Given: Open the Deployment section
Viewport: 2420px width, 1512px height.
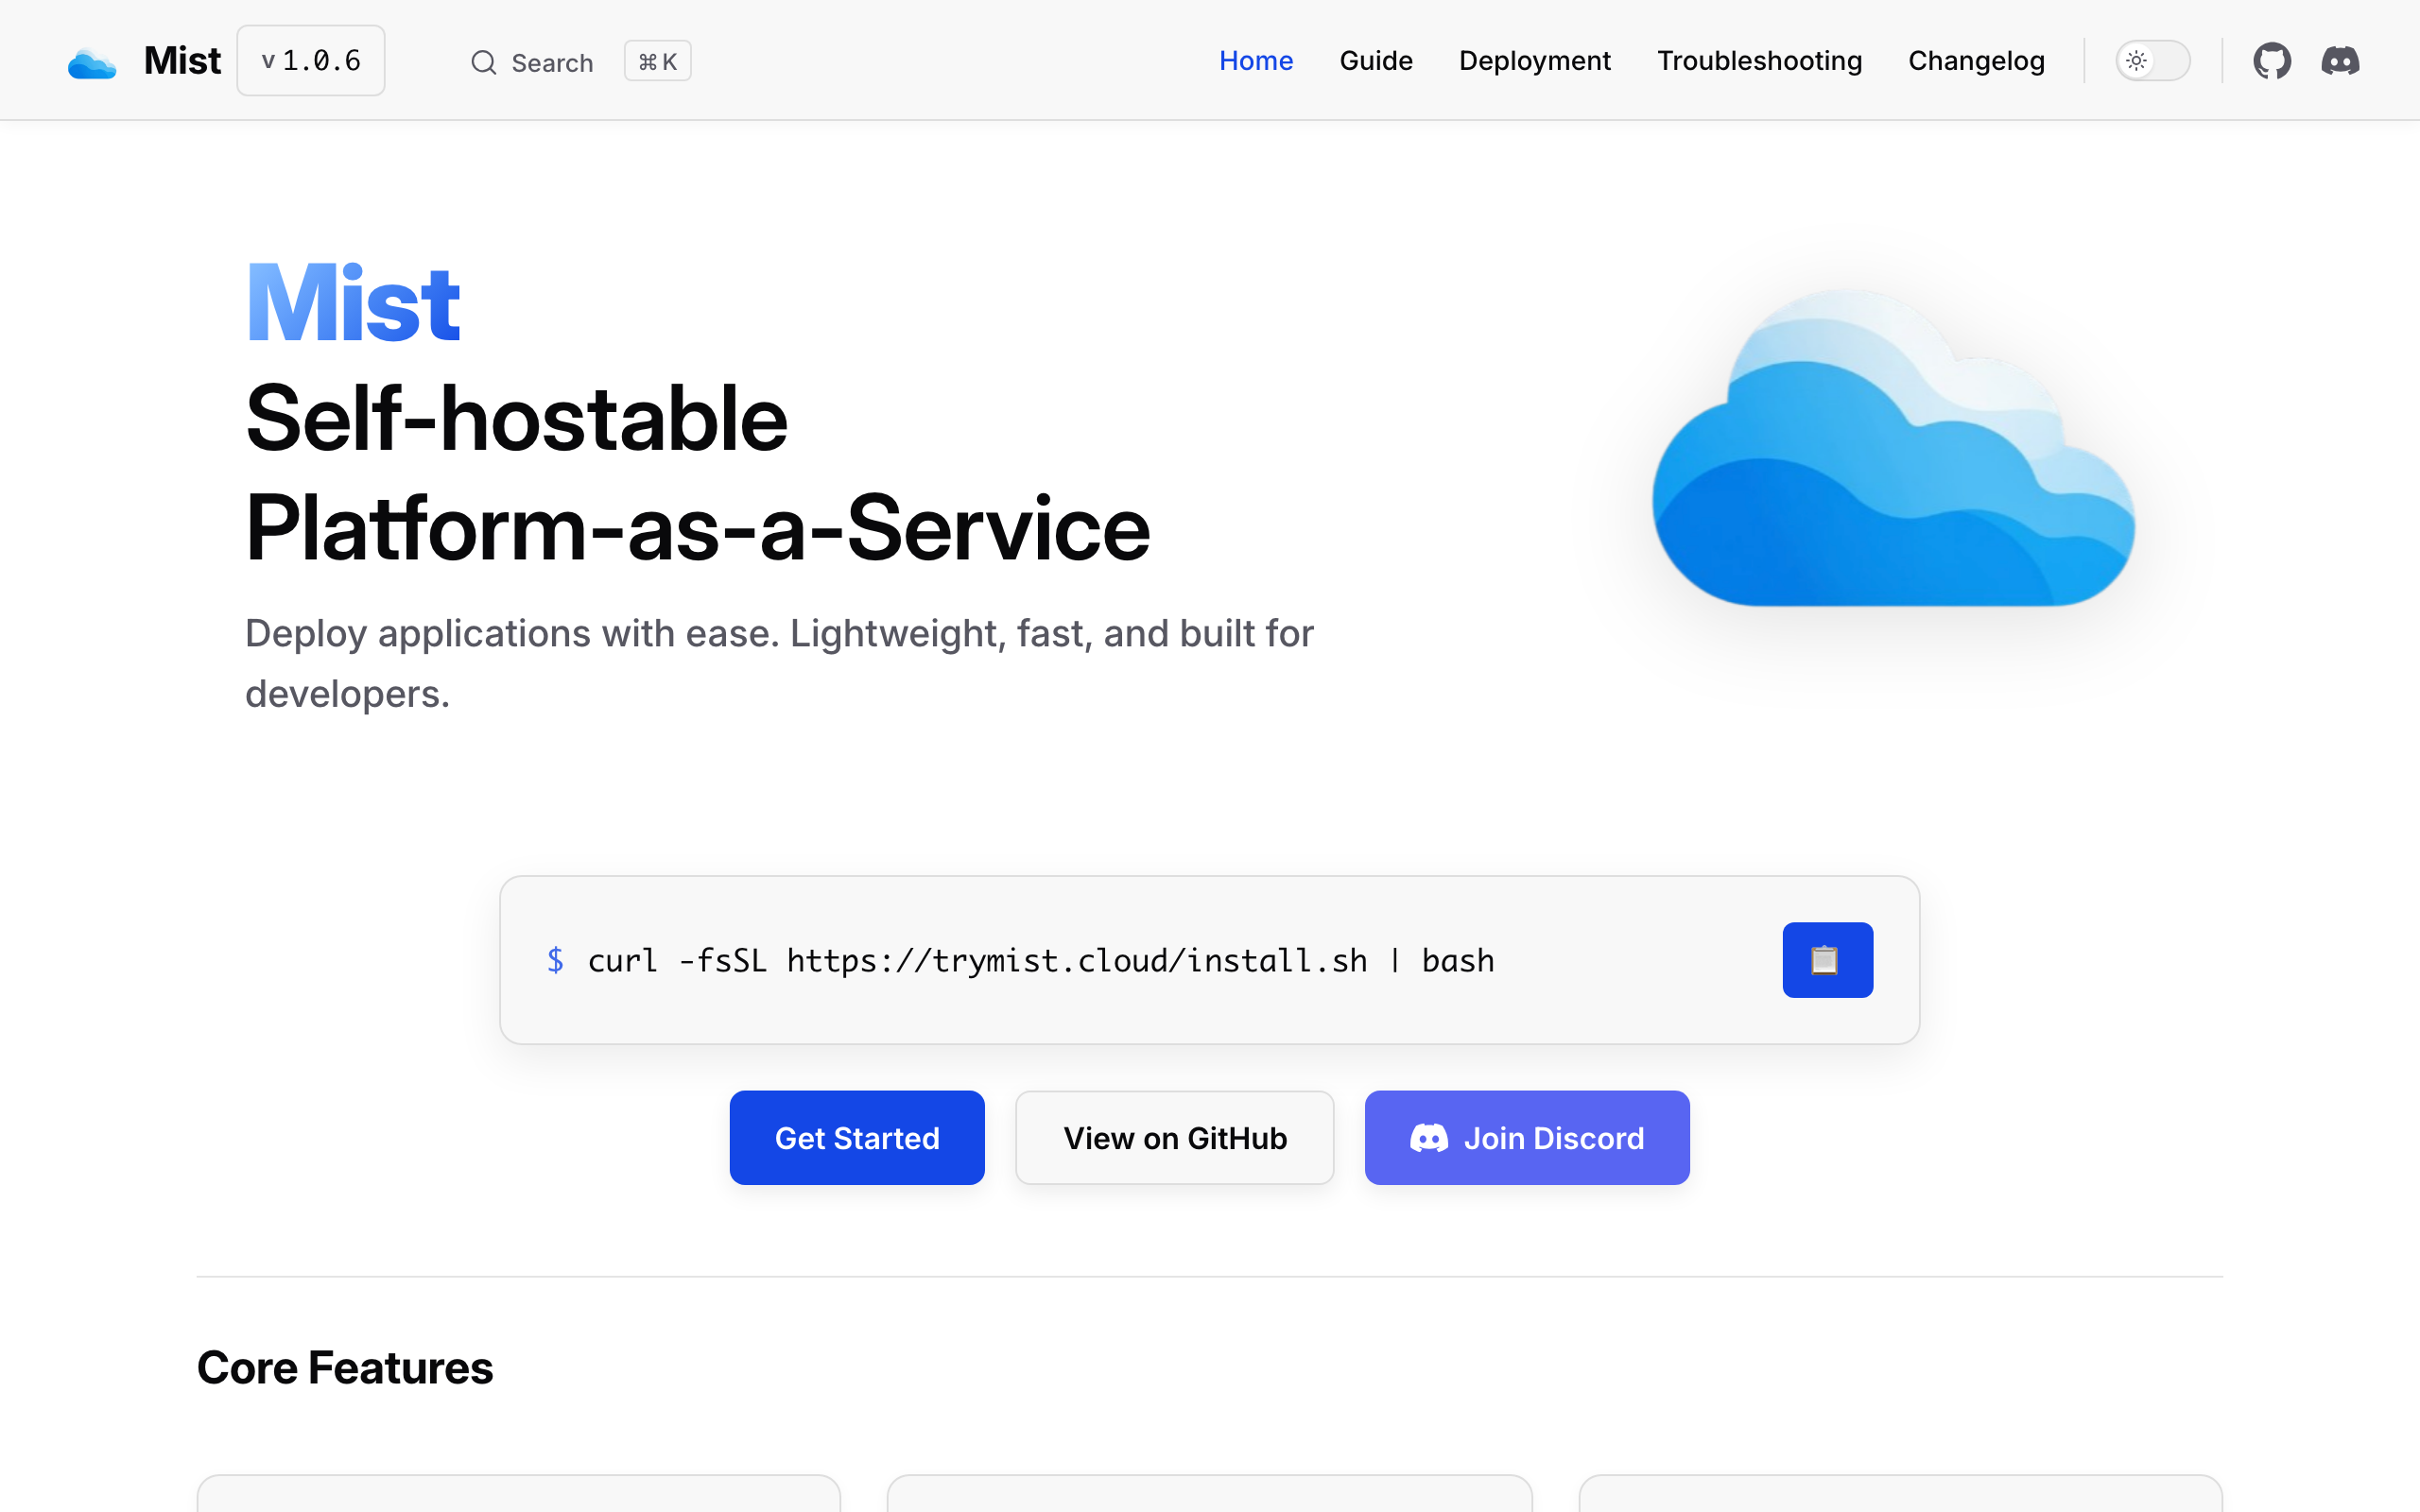Looking at the screenshot, I should point(1534,61).
